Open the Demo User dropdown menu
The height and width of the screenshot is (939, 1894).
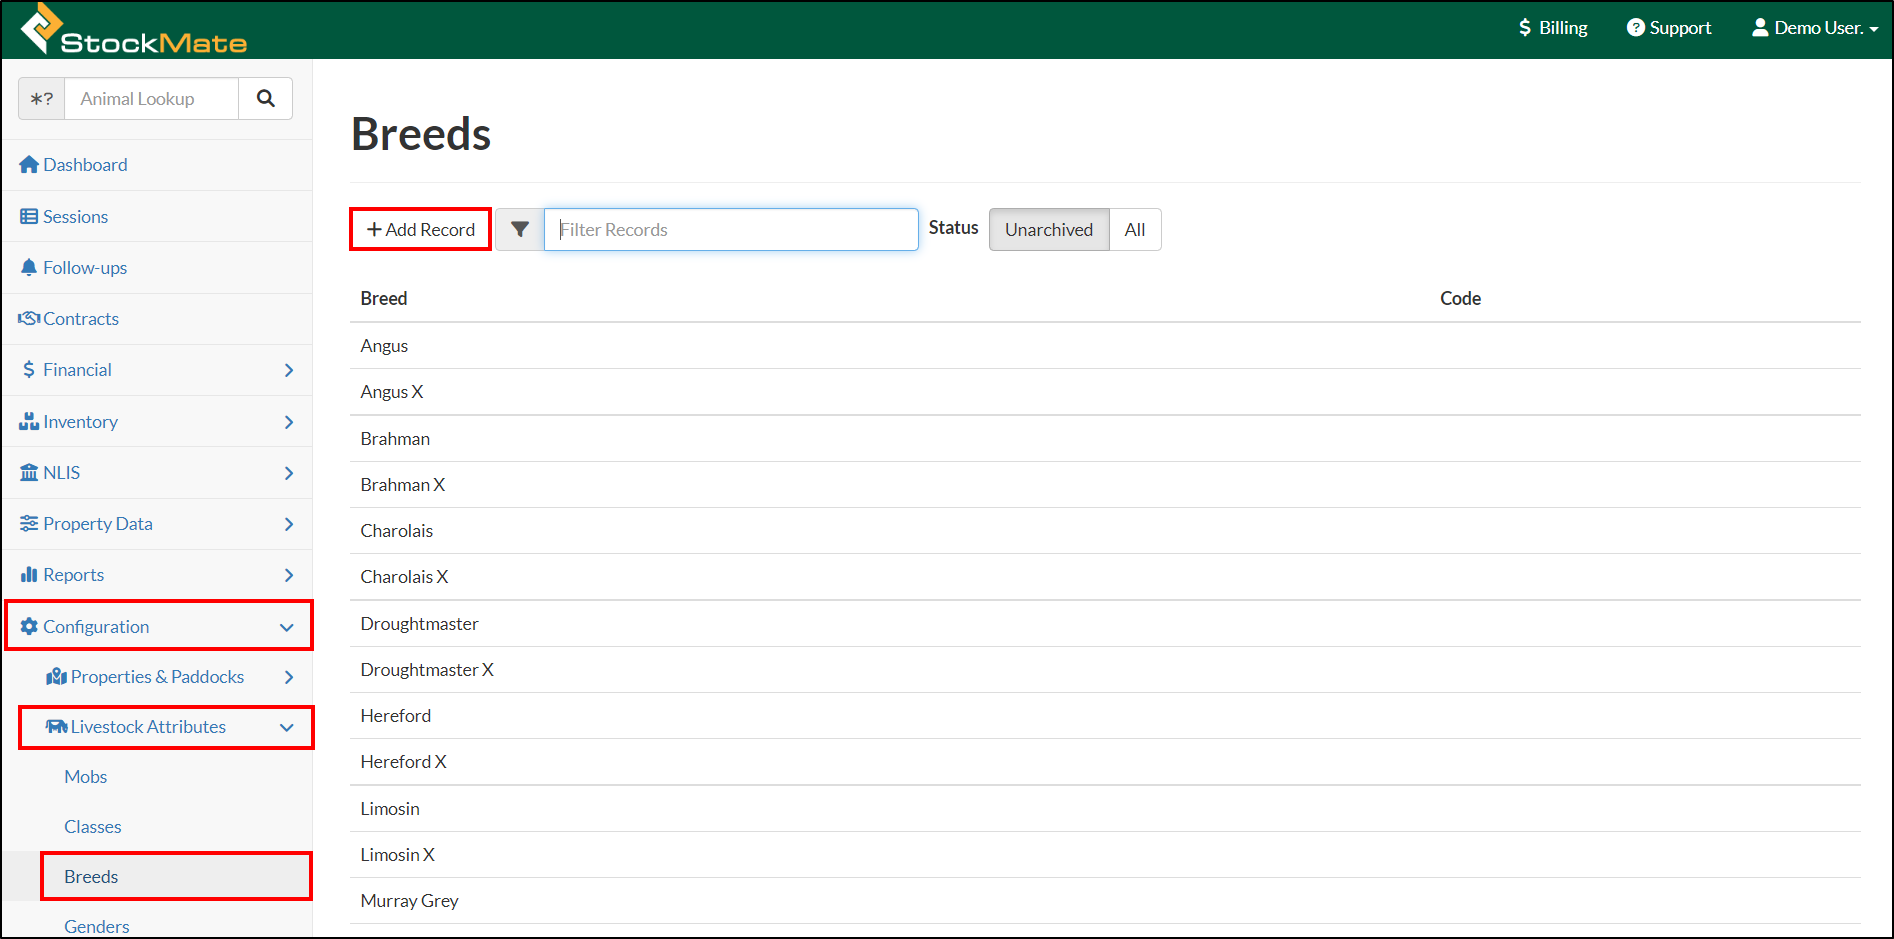pyautogui.click(x=1815, y=27)
